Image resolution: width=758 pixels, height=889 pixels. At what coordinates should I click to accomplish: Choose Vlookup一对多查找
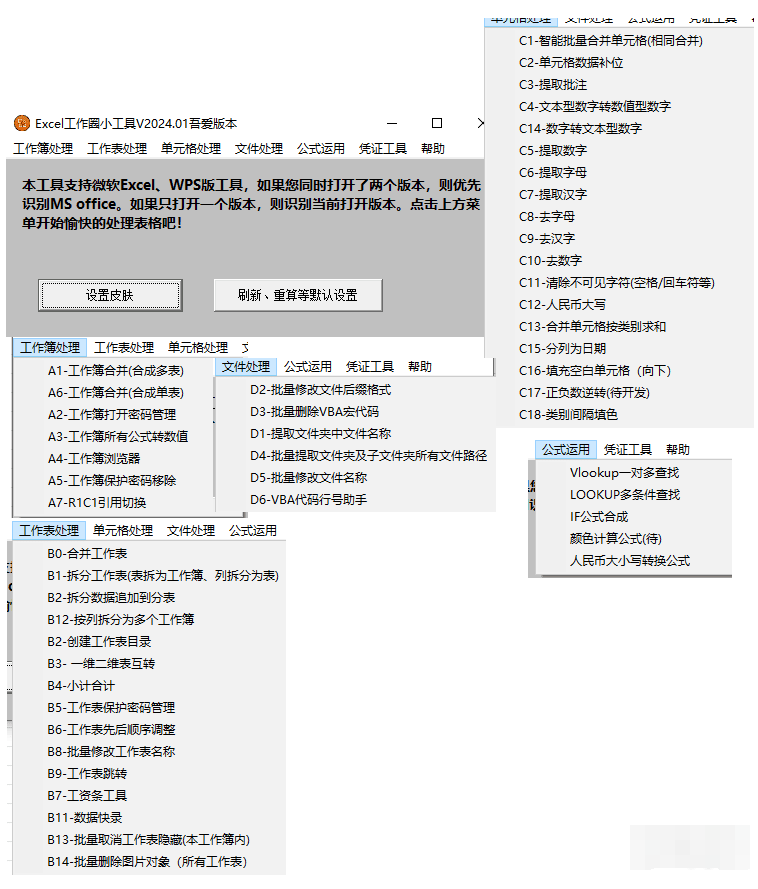click(x=624, y=473)
